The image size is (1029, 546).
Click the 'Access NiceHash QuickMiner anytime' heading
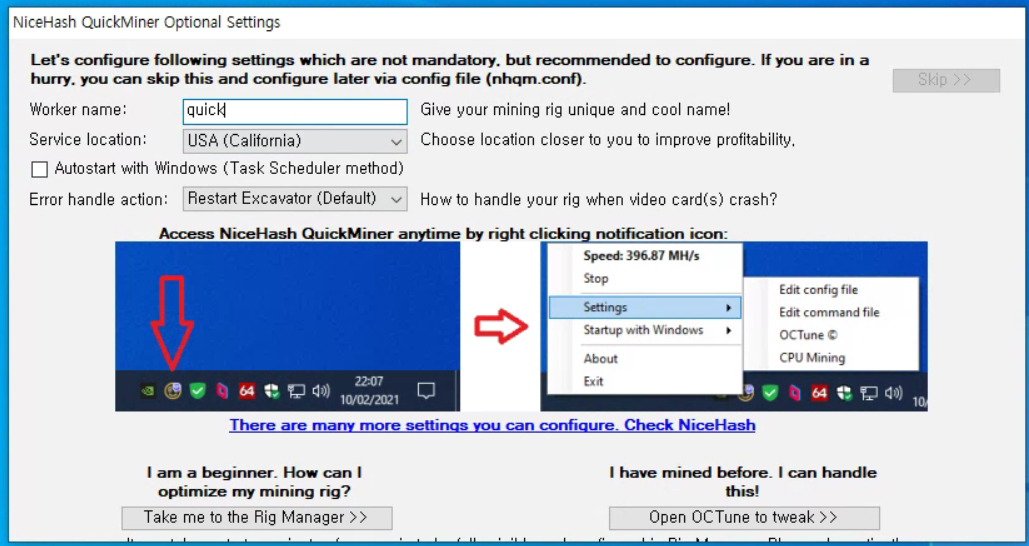coord(443,234)
